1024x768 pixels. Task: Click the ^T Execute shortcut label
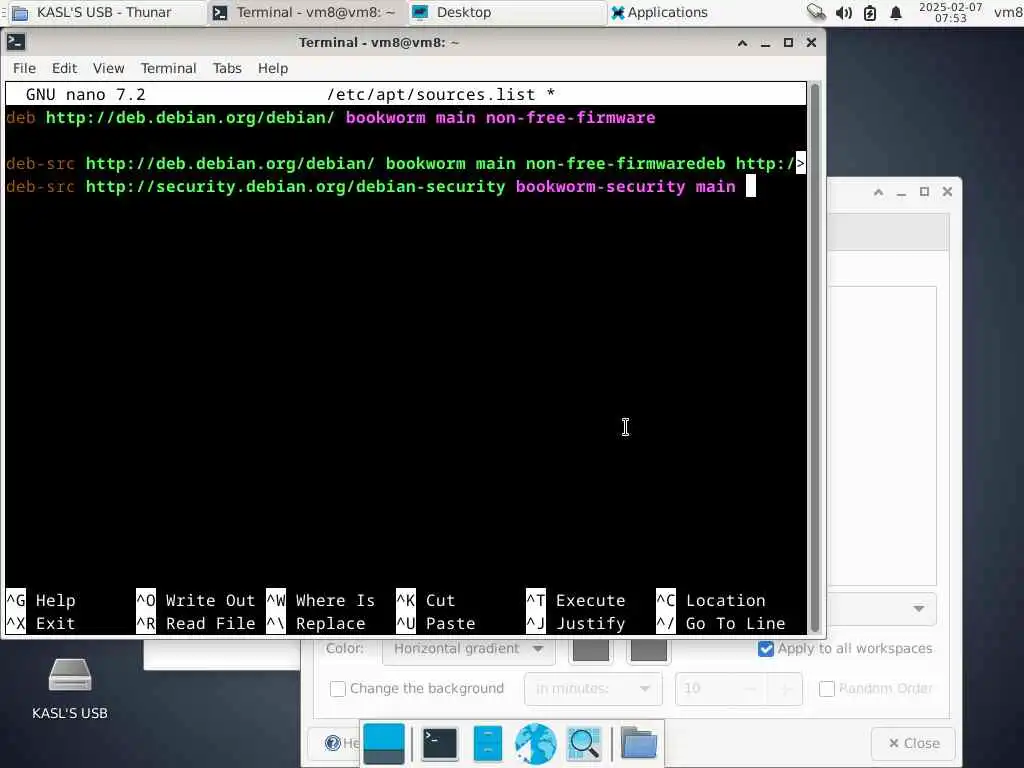coord(575,600)
